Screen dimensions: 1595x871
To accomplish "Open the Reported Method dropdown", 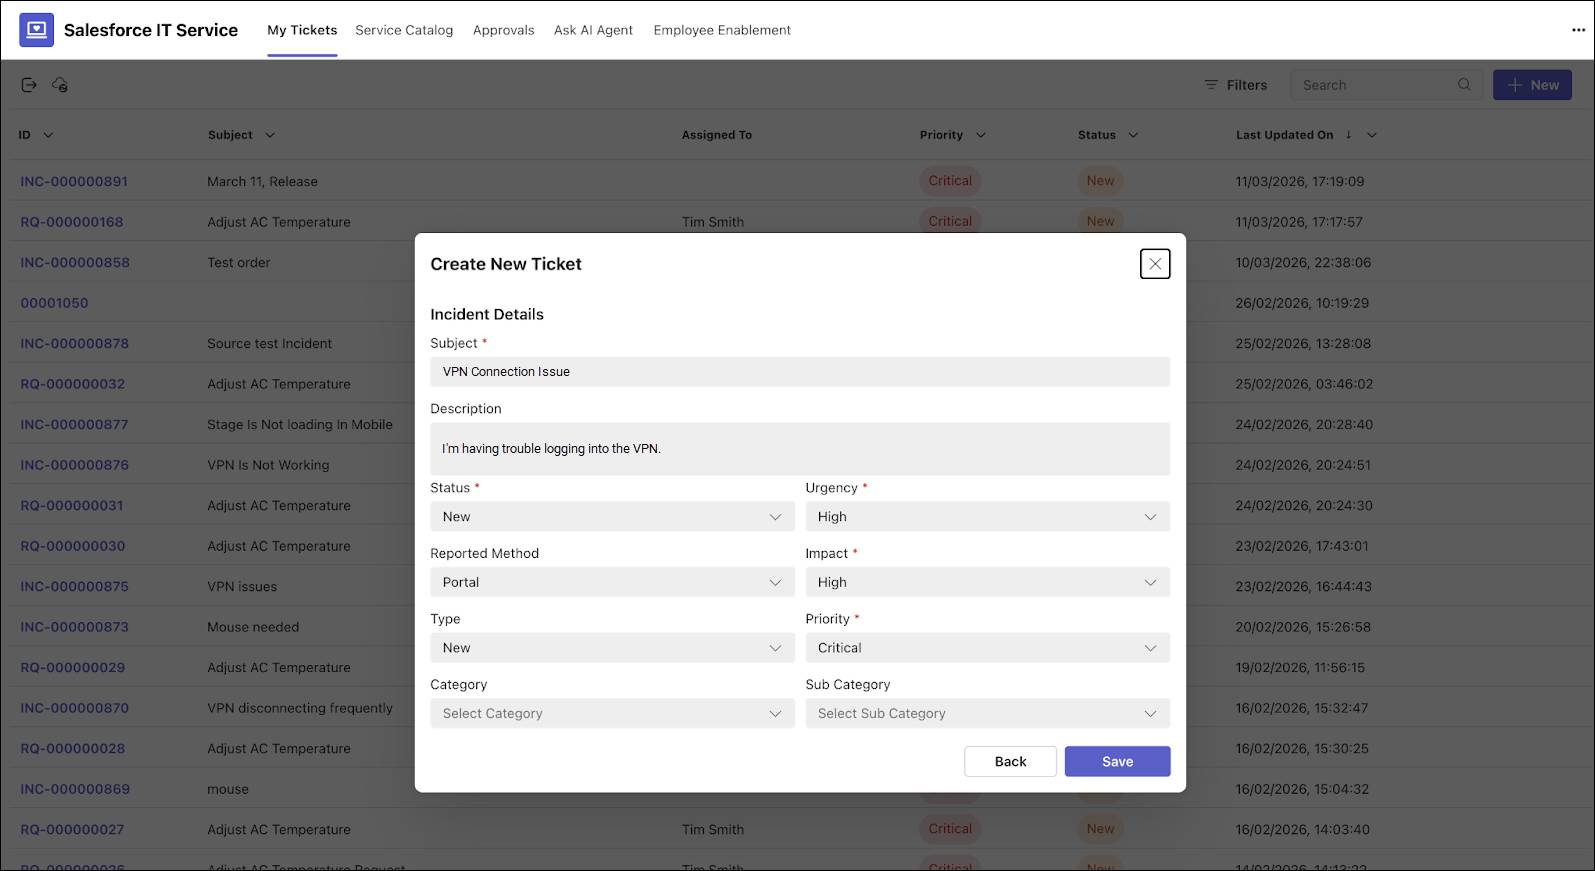I will point(612,582).
